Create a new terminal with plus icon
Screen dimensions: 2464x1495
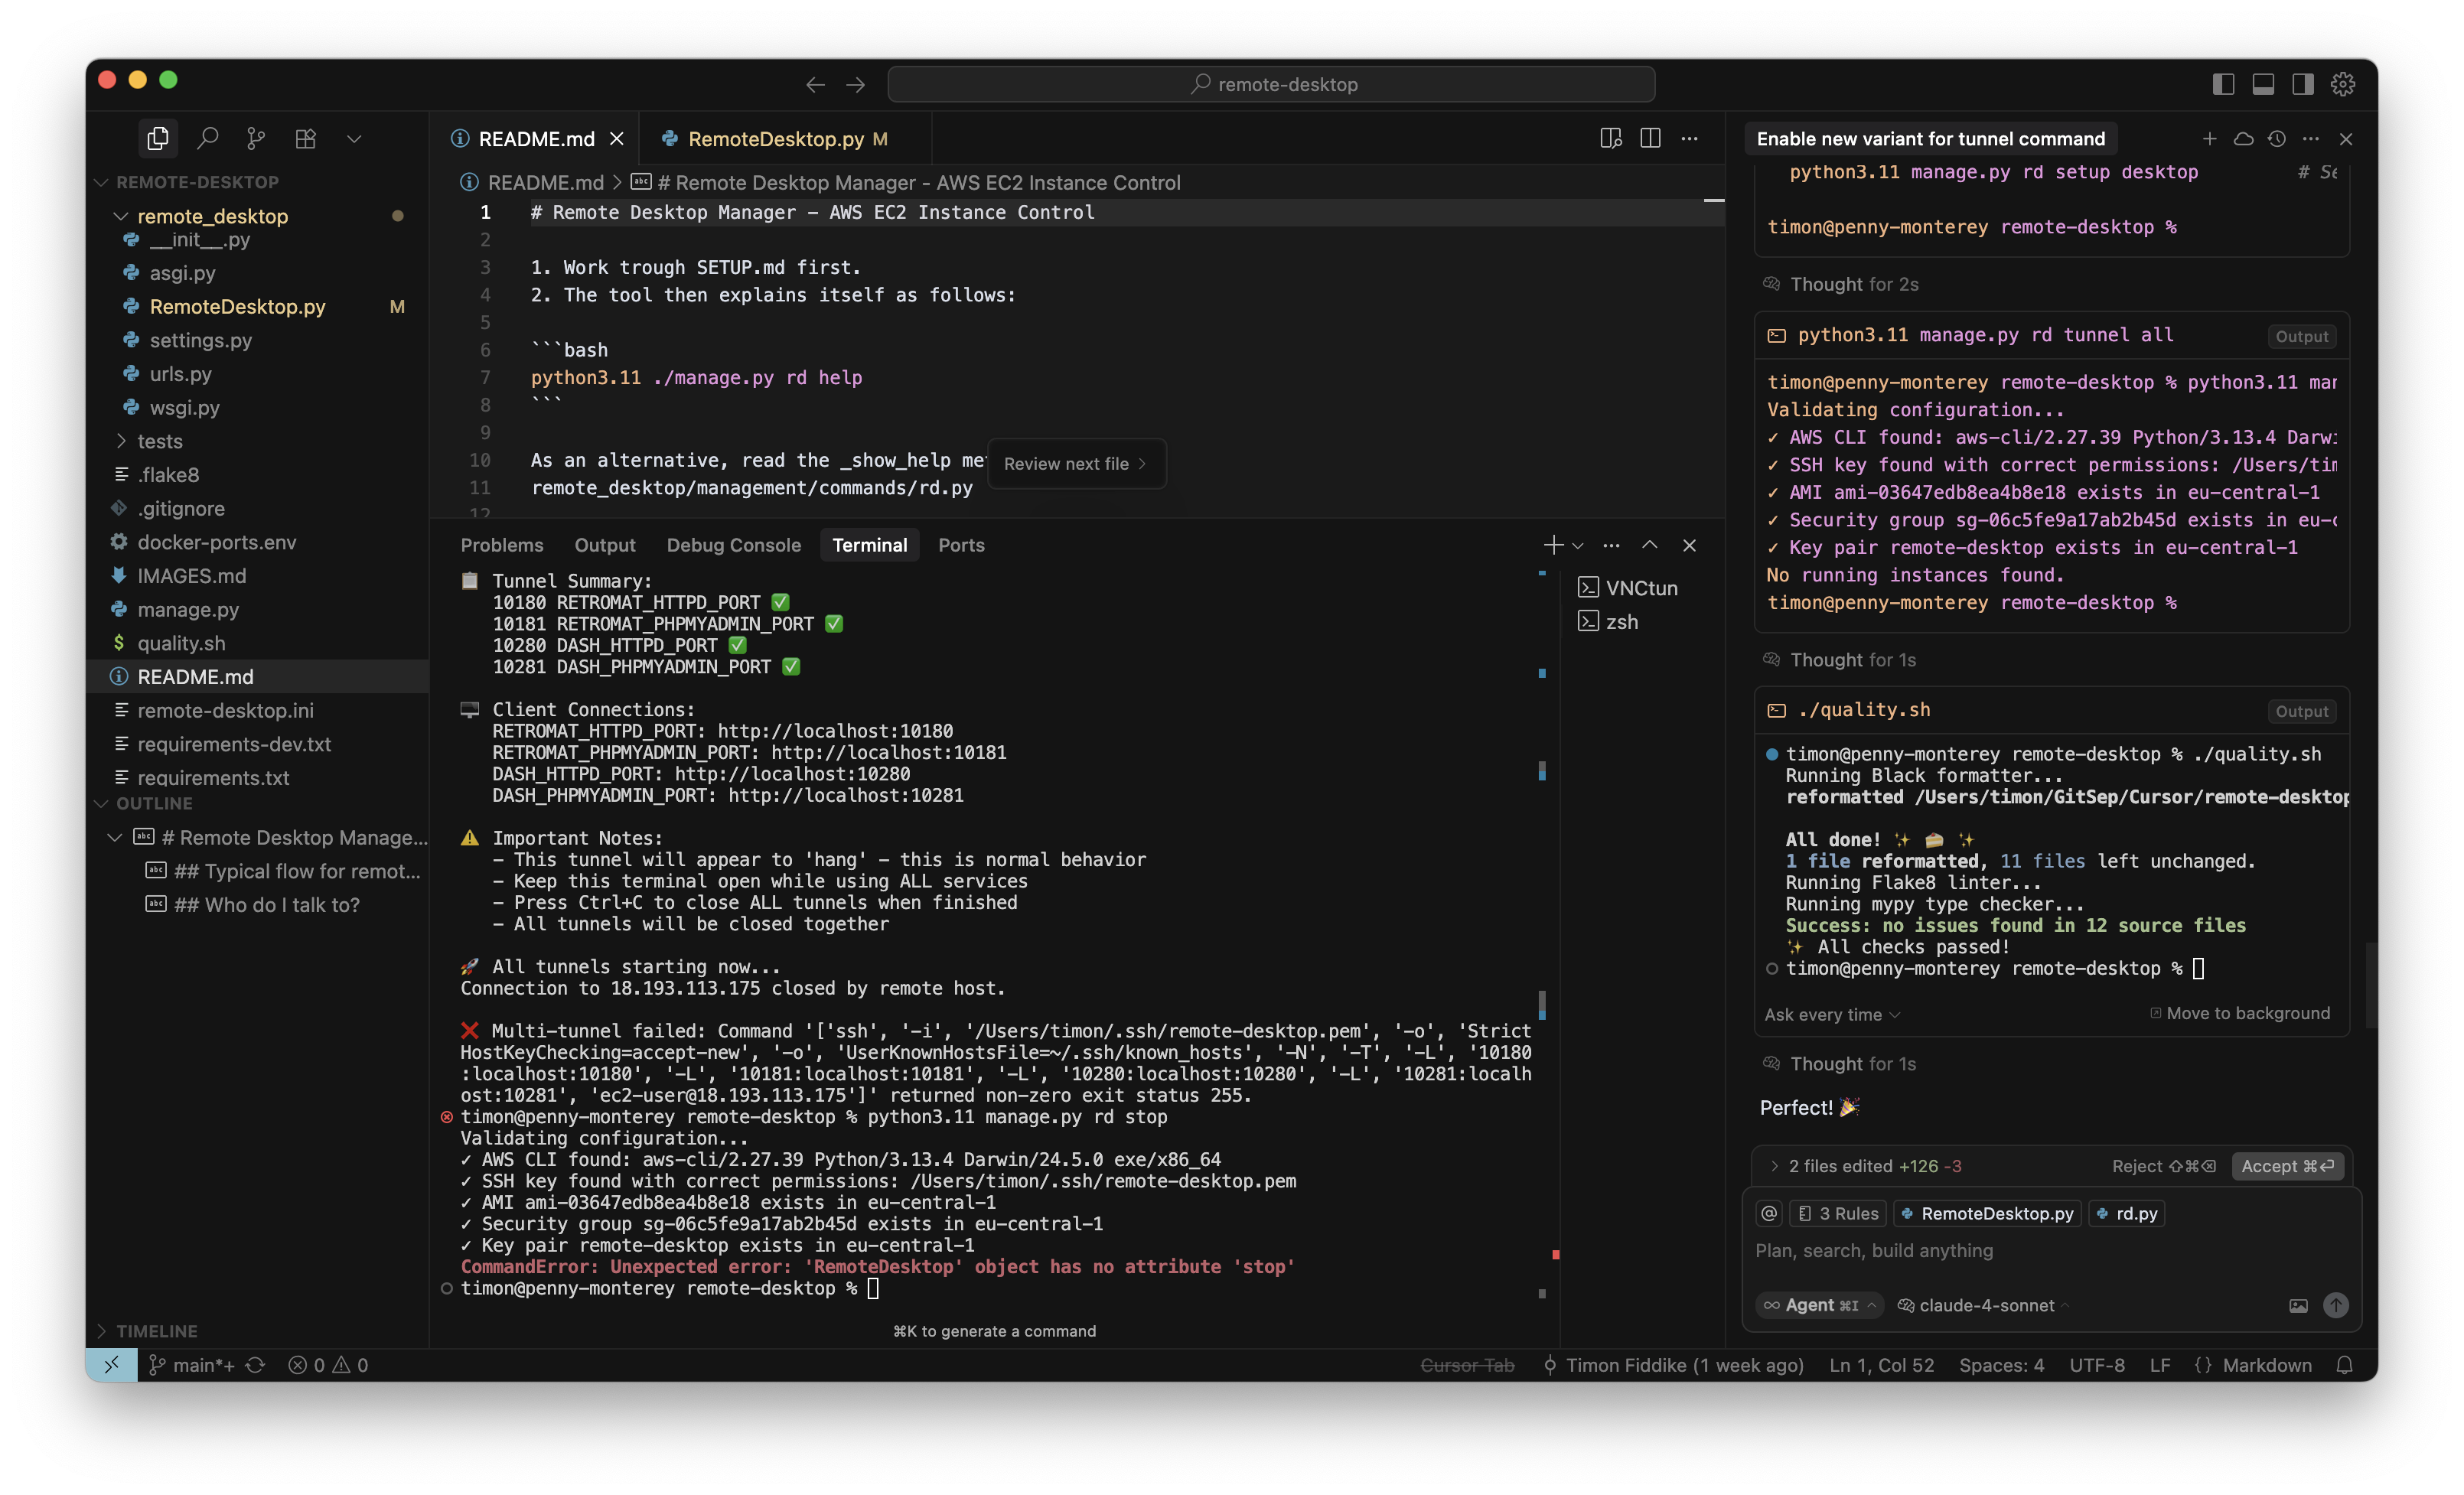1553,545
